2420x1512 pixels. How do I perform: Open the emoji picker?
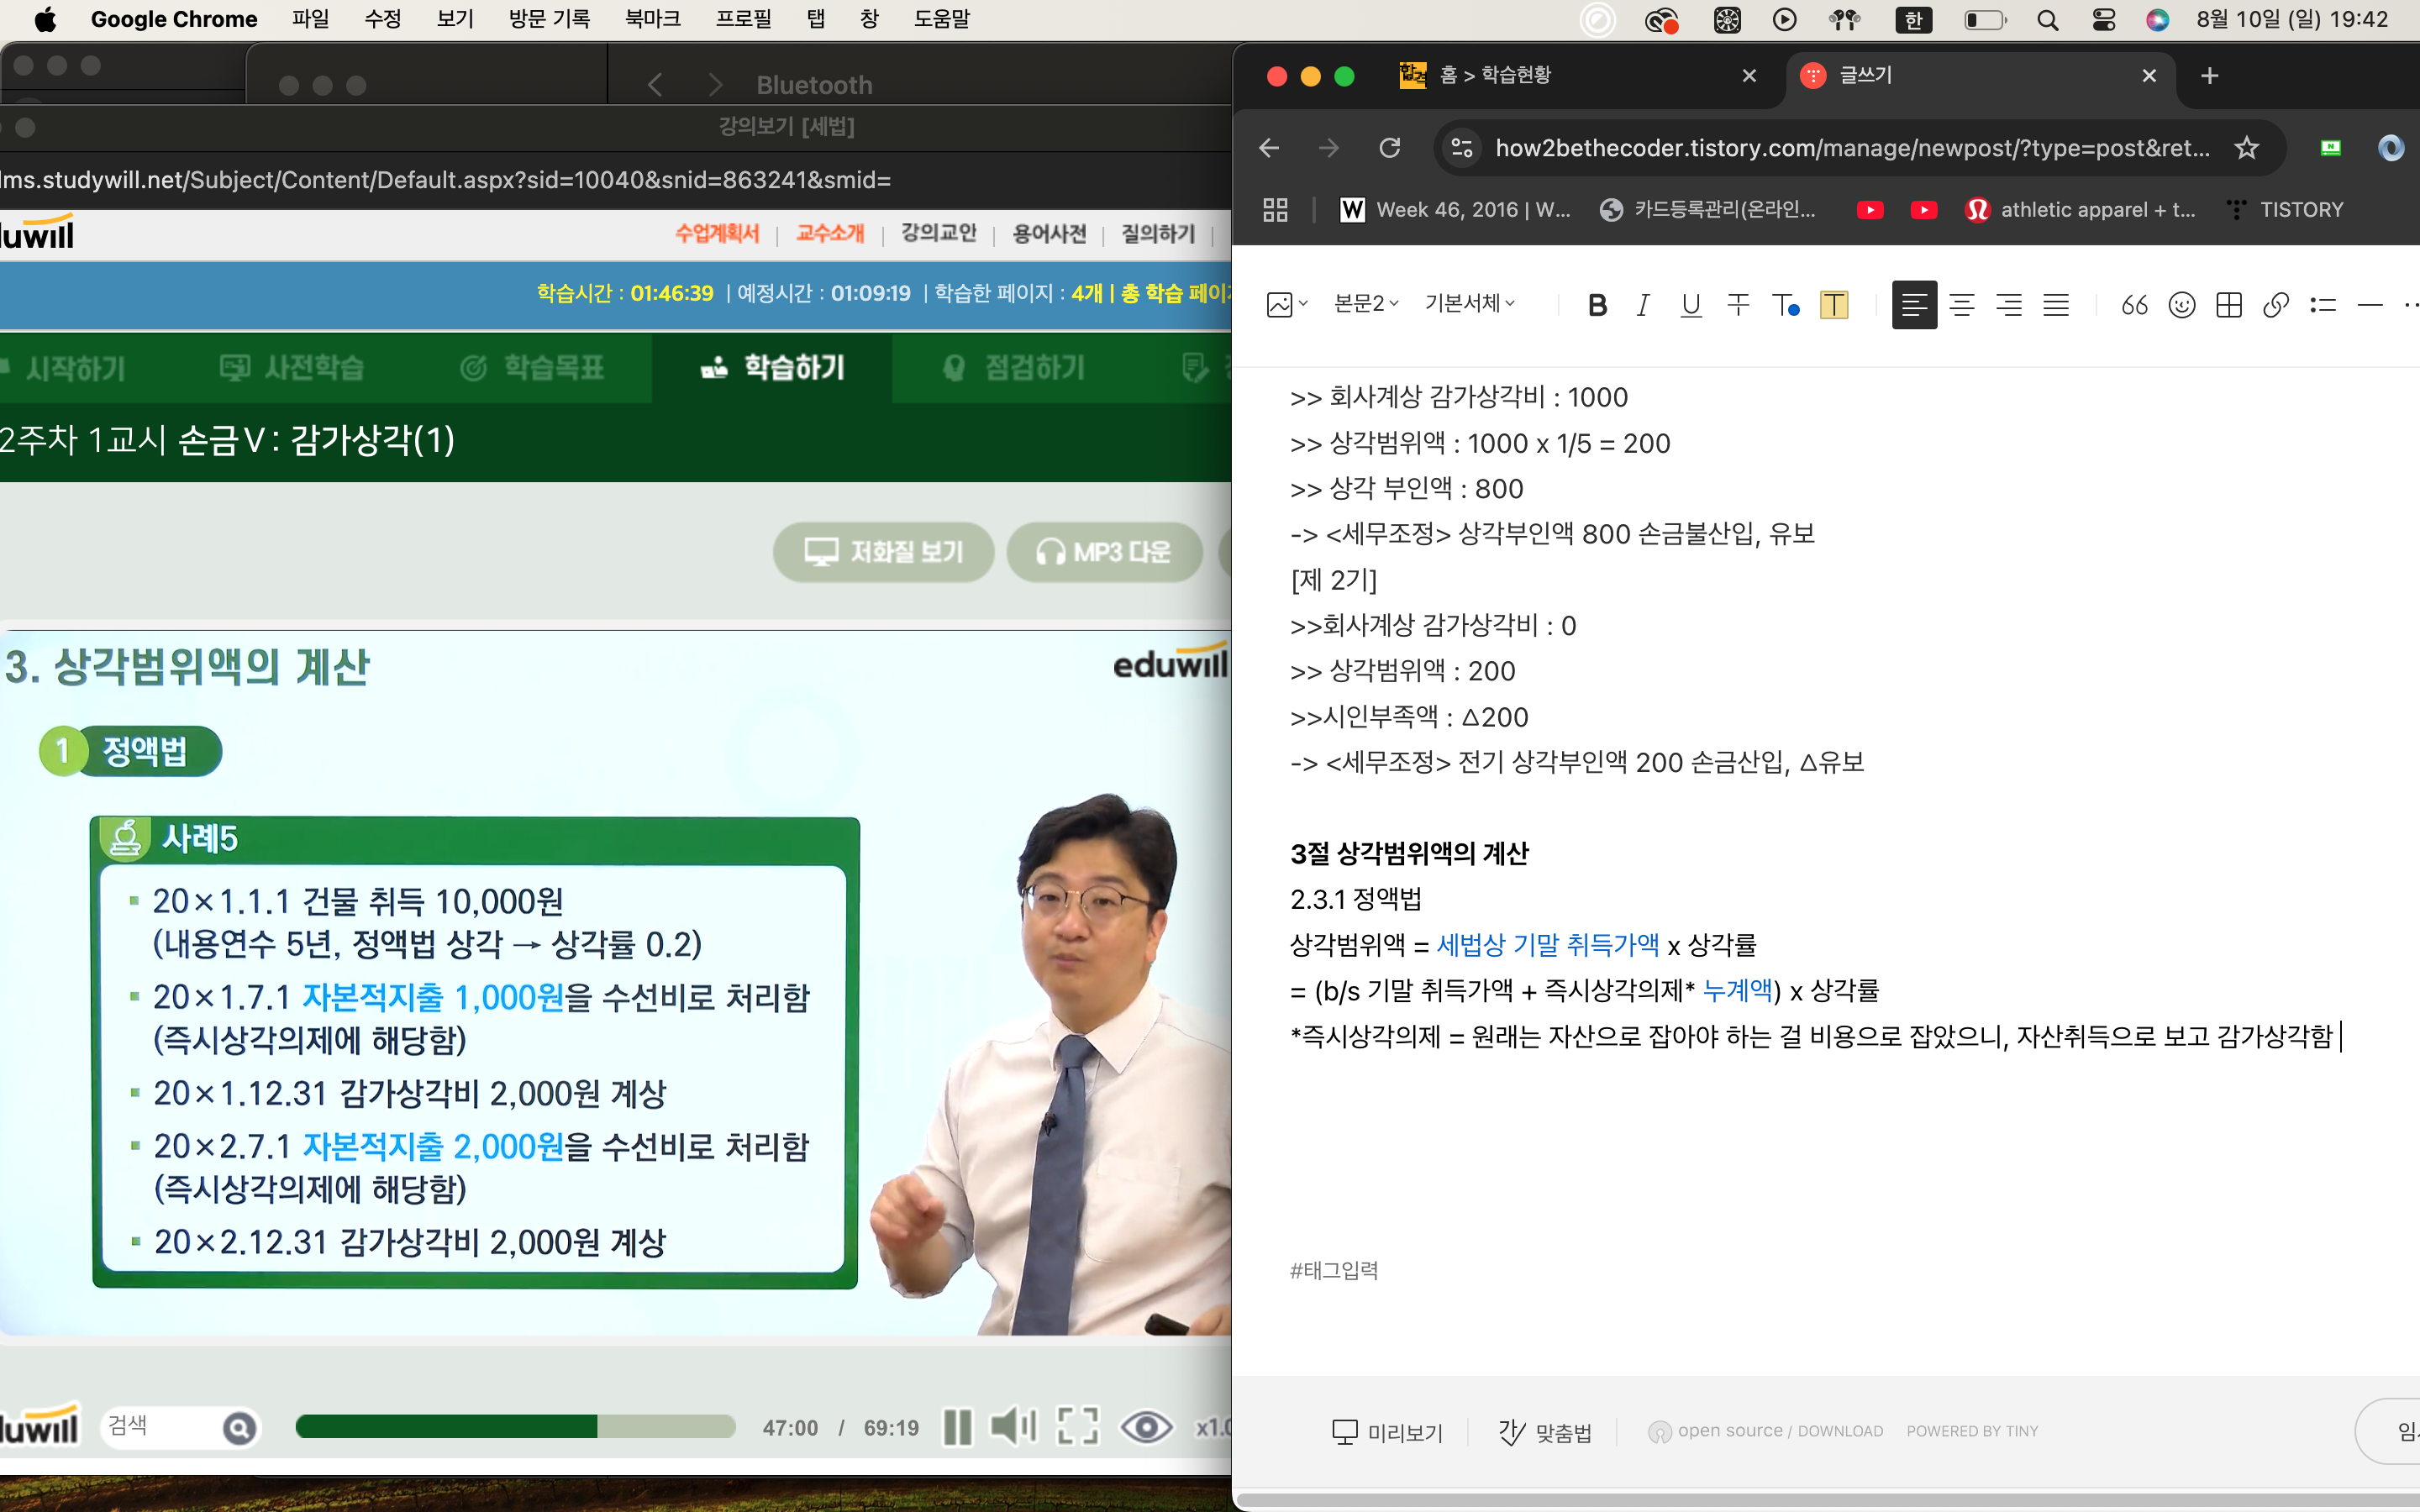tap(2181, 305)
